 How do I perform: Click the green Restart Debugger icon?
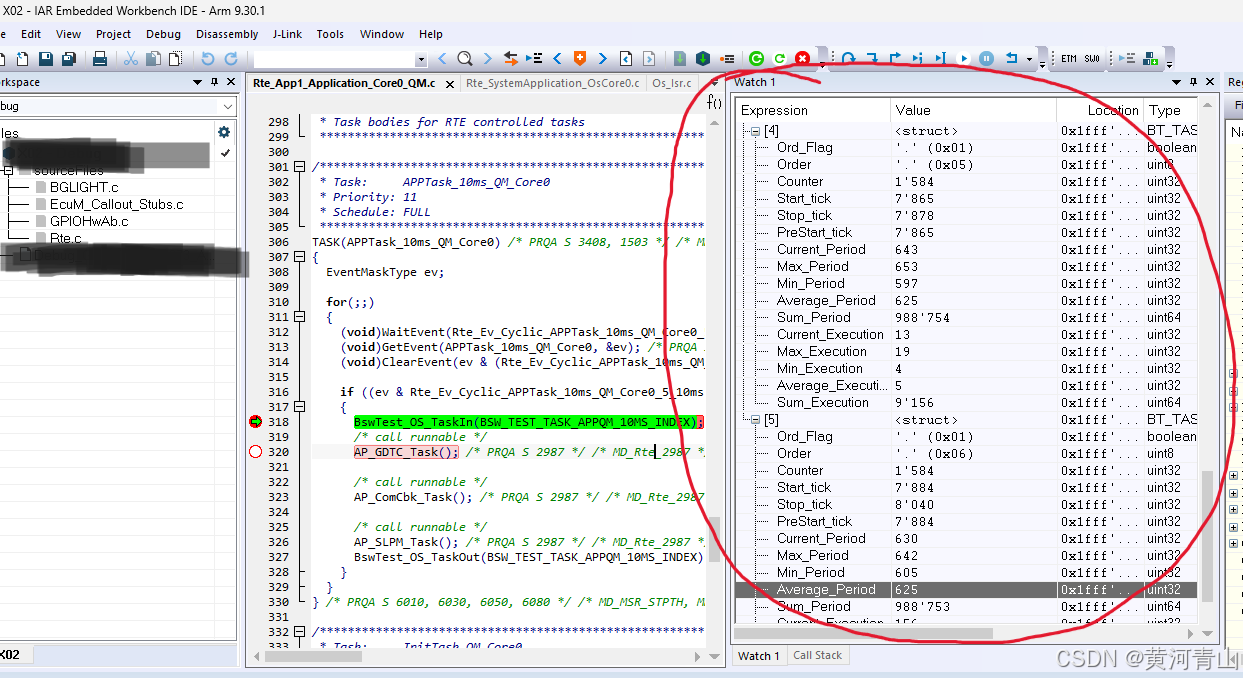(756, 59)
